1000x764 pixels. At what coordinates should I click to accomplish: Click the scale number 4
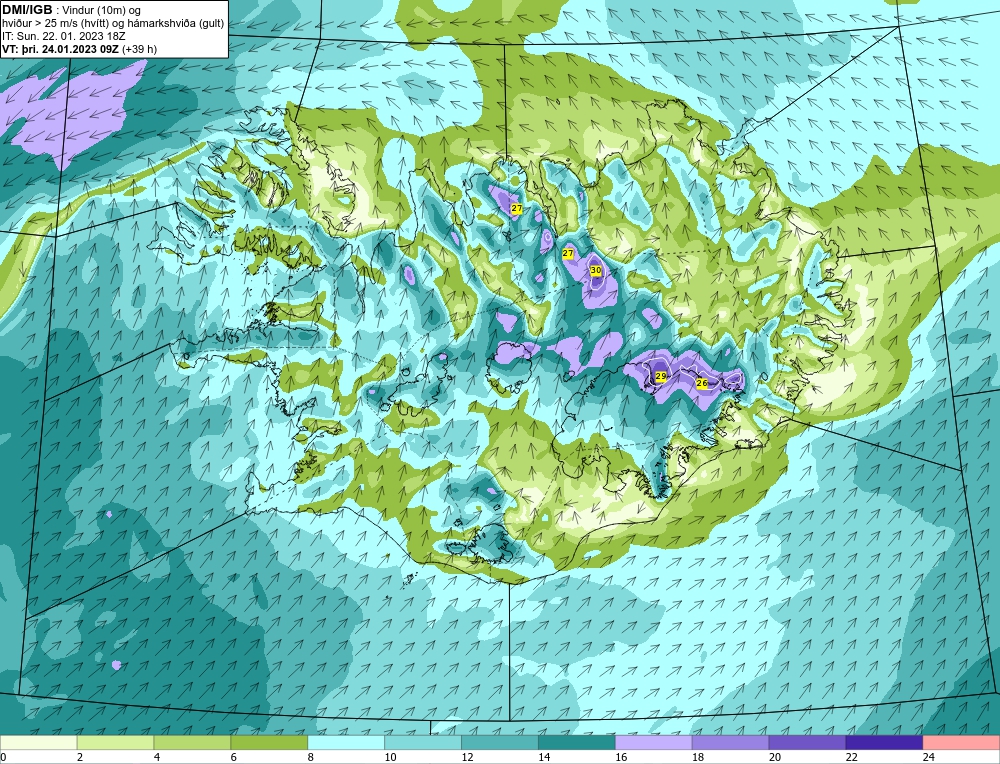pyautogui.click(x=157, y=758)
